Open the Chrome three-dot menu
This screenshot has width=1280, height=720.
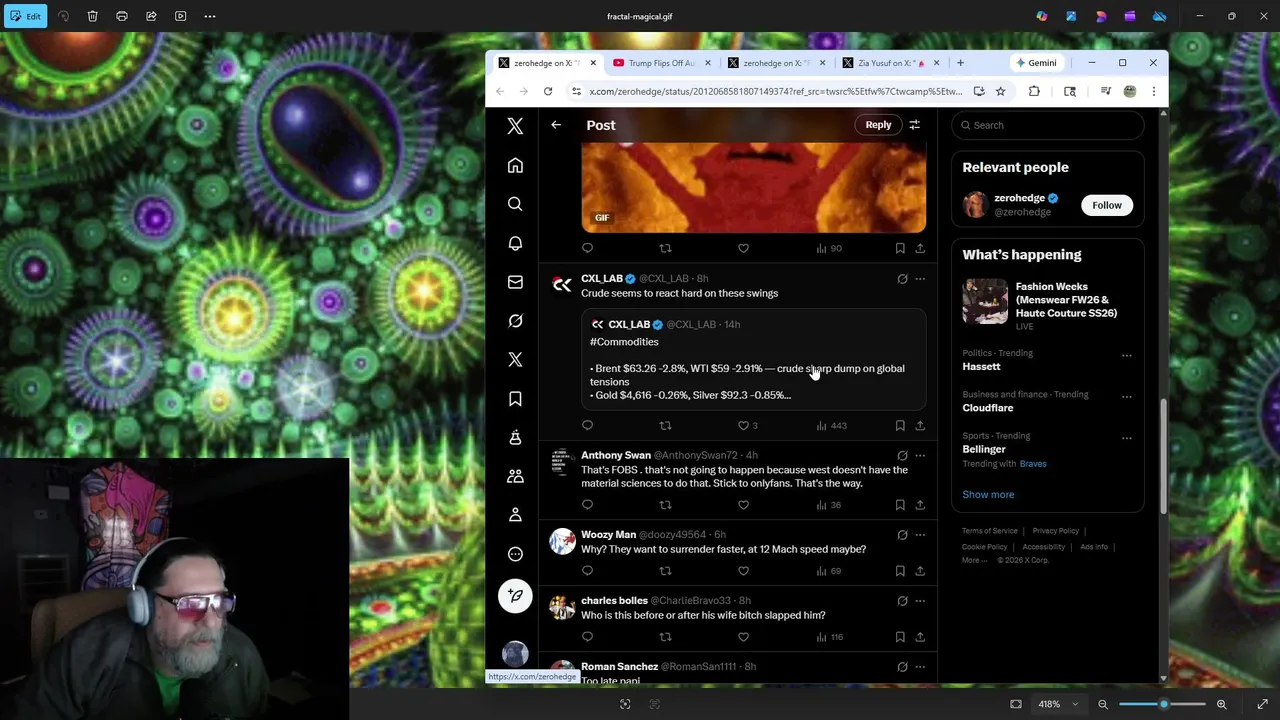[1153, 91]
